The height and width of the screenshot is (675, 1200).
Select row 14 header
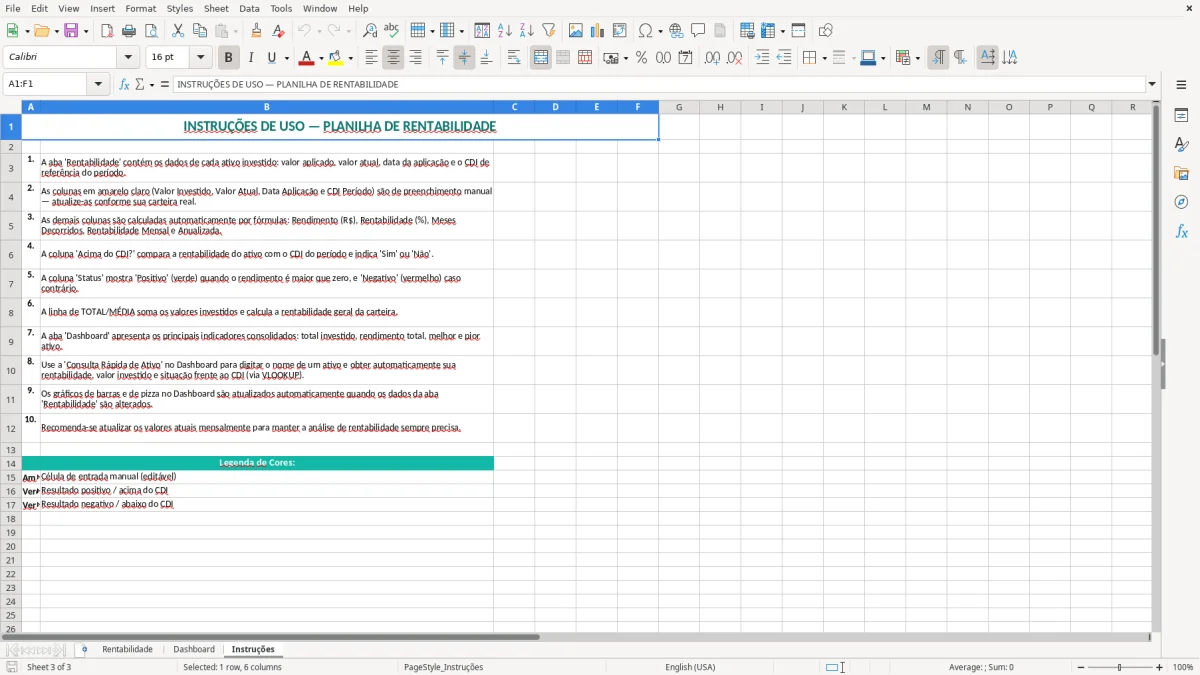[x=11, y=463]
